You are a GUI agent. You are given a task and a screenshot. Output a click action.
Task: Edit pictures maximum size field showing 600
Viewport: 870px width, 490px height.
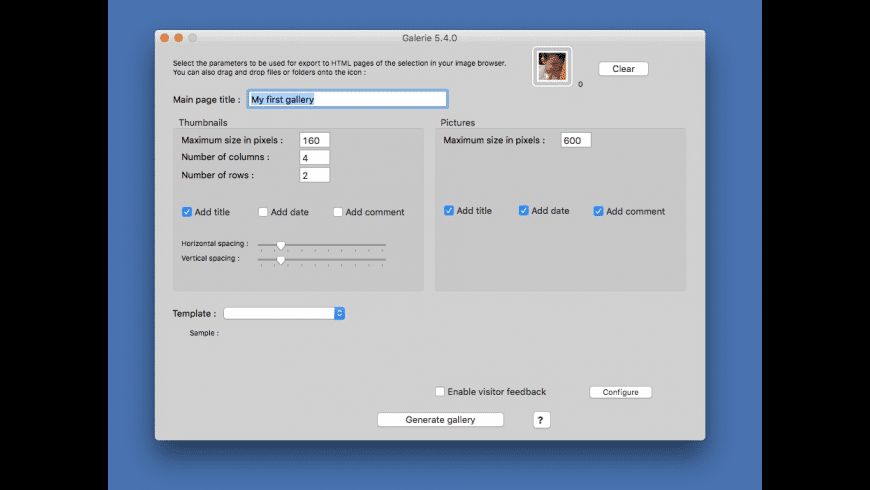(x=575, y=140)
